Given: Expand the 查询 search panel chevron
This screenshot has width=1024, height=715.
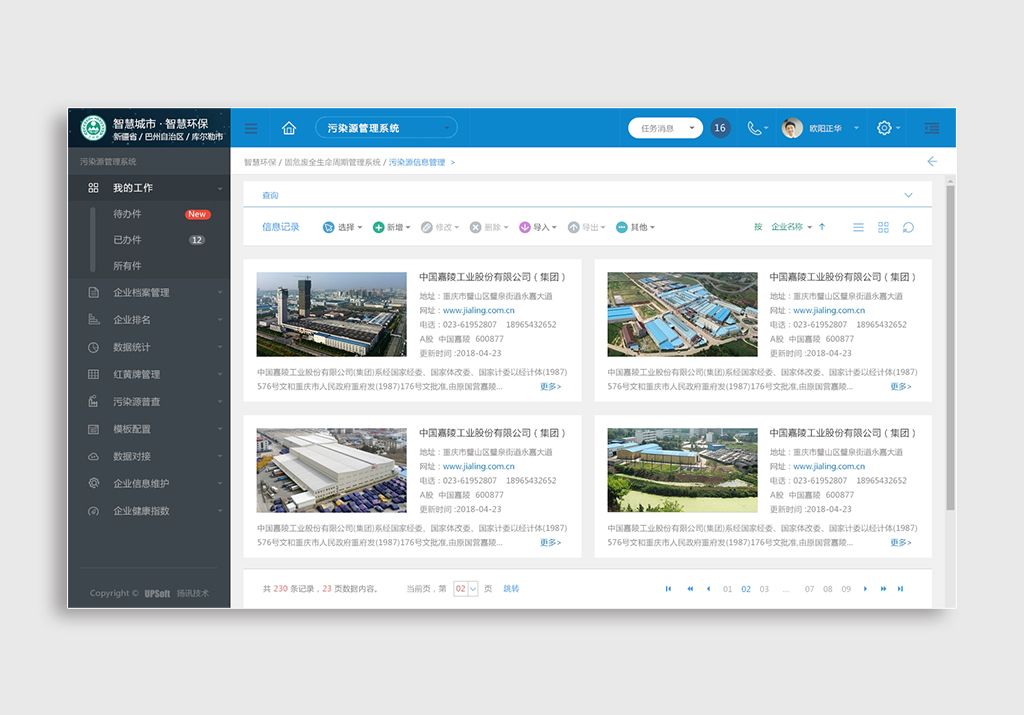Looking at the screenshot, I should (x=908, y=195).
